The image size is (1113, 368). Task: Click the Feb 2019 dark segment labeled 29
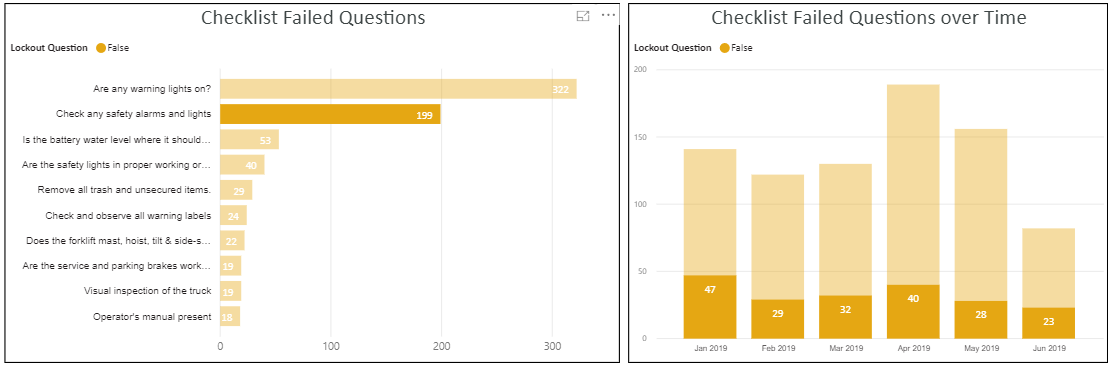(777, 319)
